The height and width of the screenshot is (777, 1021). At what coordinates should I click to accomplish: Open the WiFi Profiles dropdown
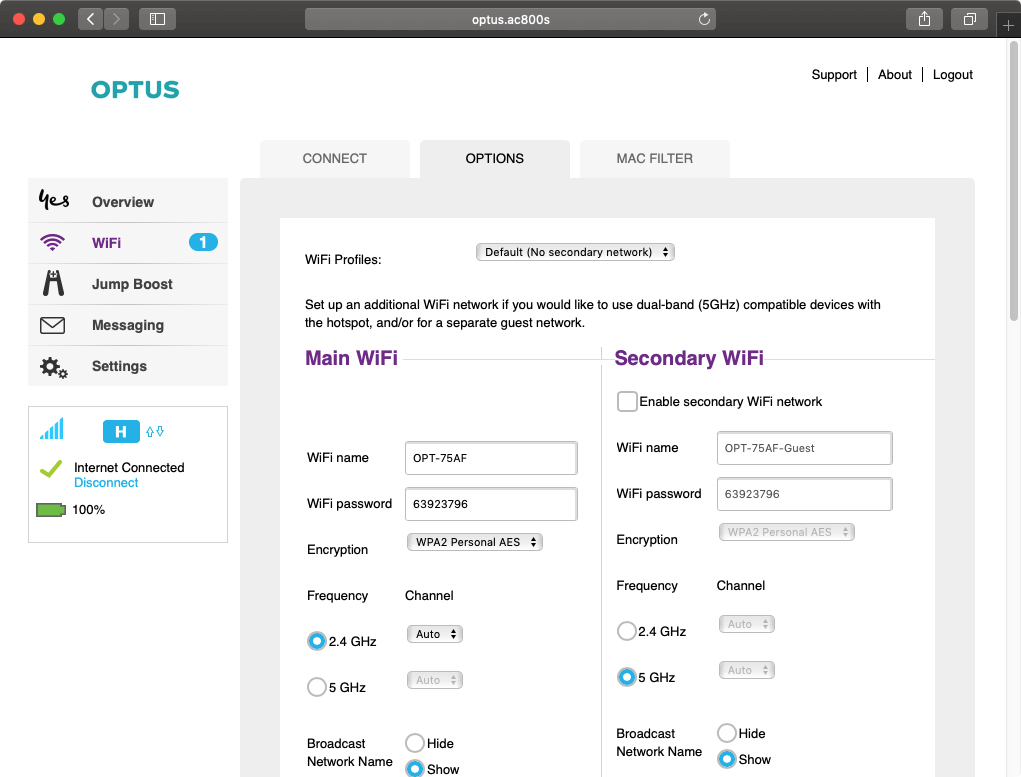(x=575, y=252)
